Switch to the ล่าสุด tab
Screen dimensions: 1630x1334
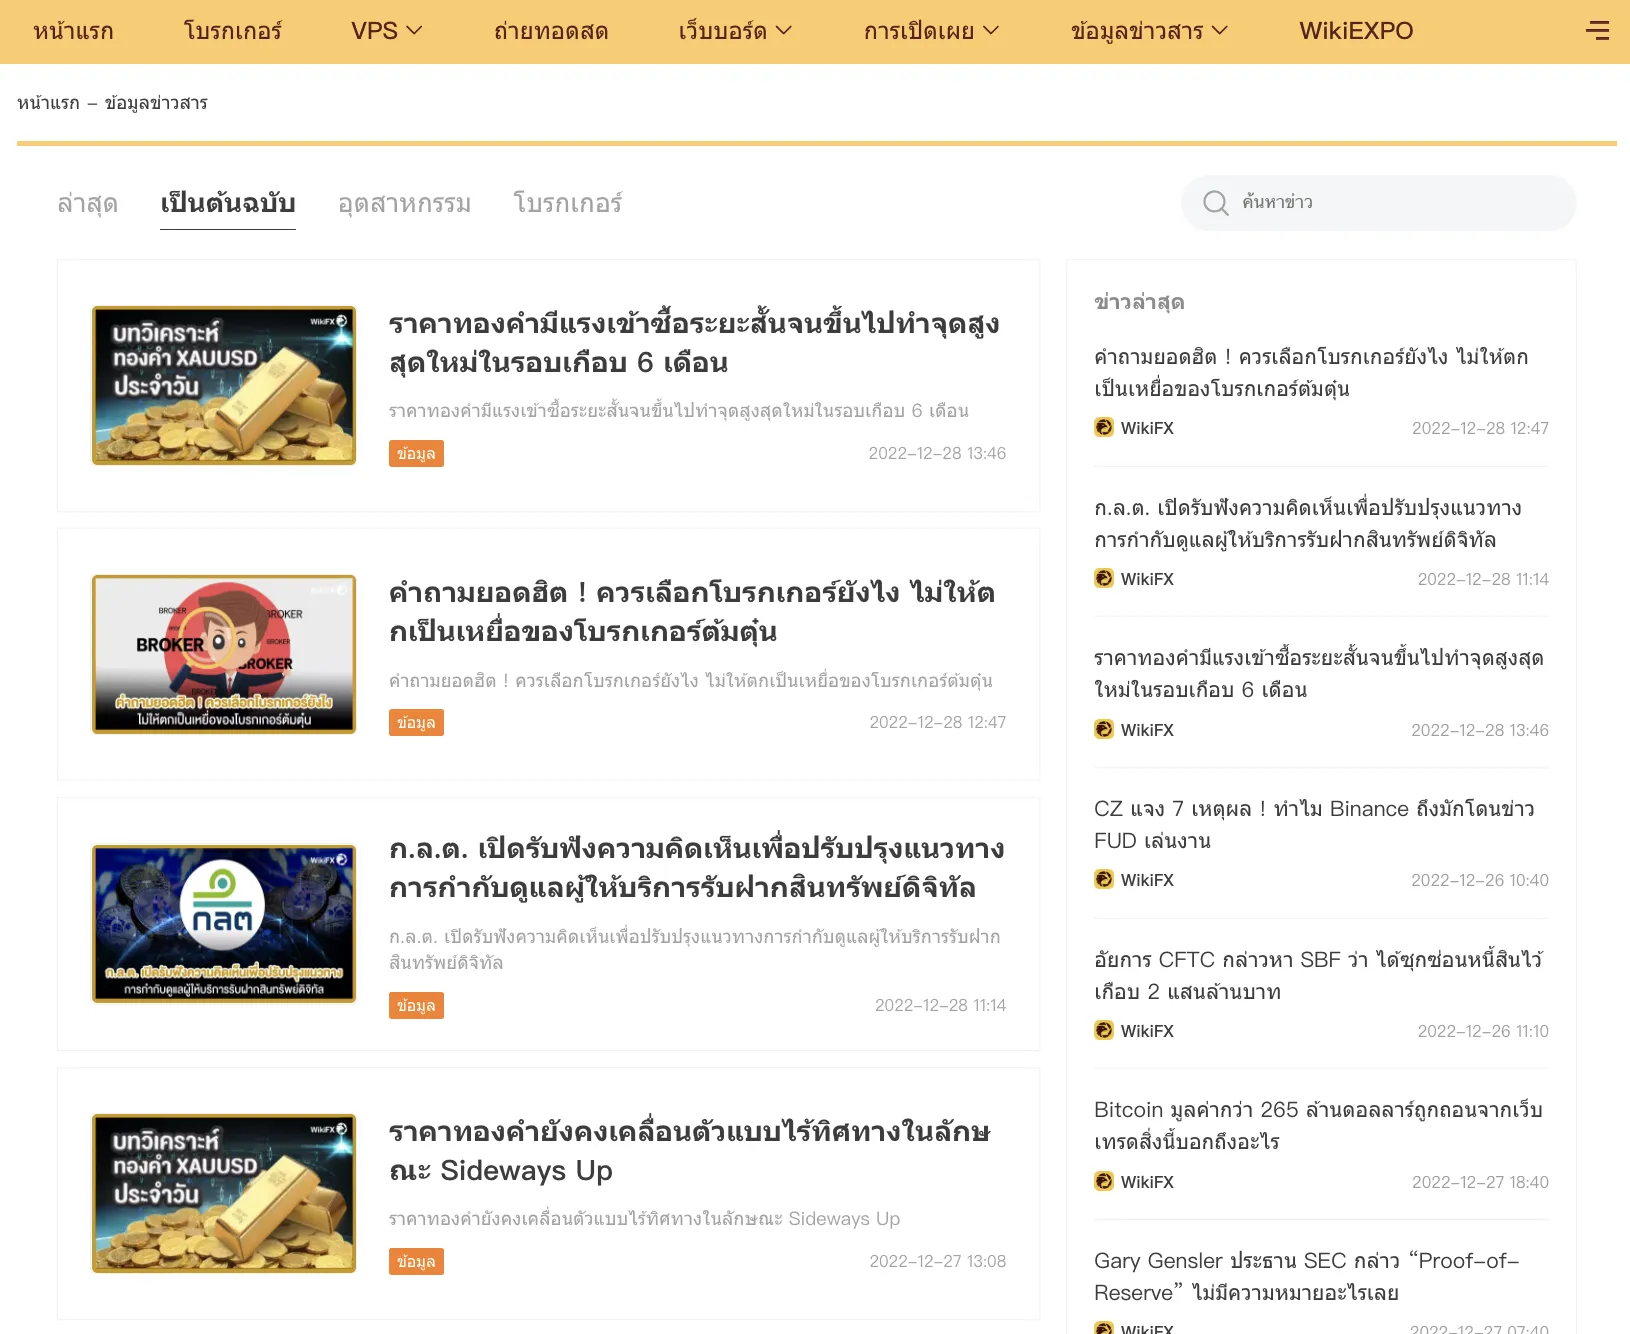pyautogui.click(x=88, y=203)
